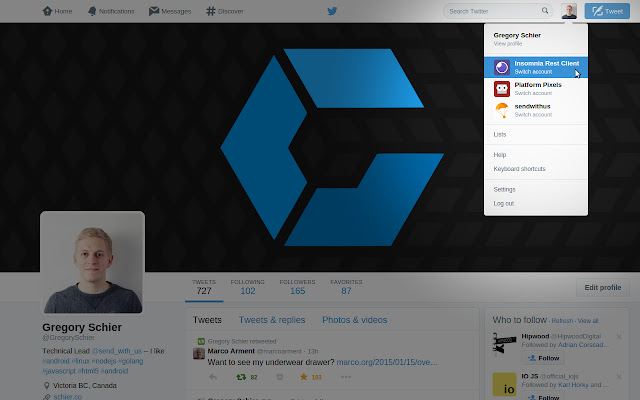Open the Karl Horky follower link

573,384
